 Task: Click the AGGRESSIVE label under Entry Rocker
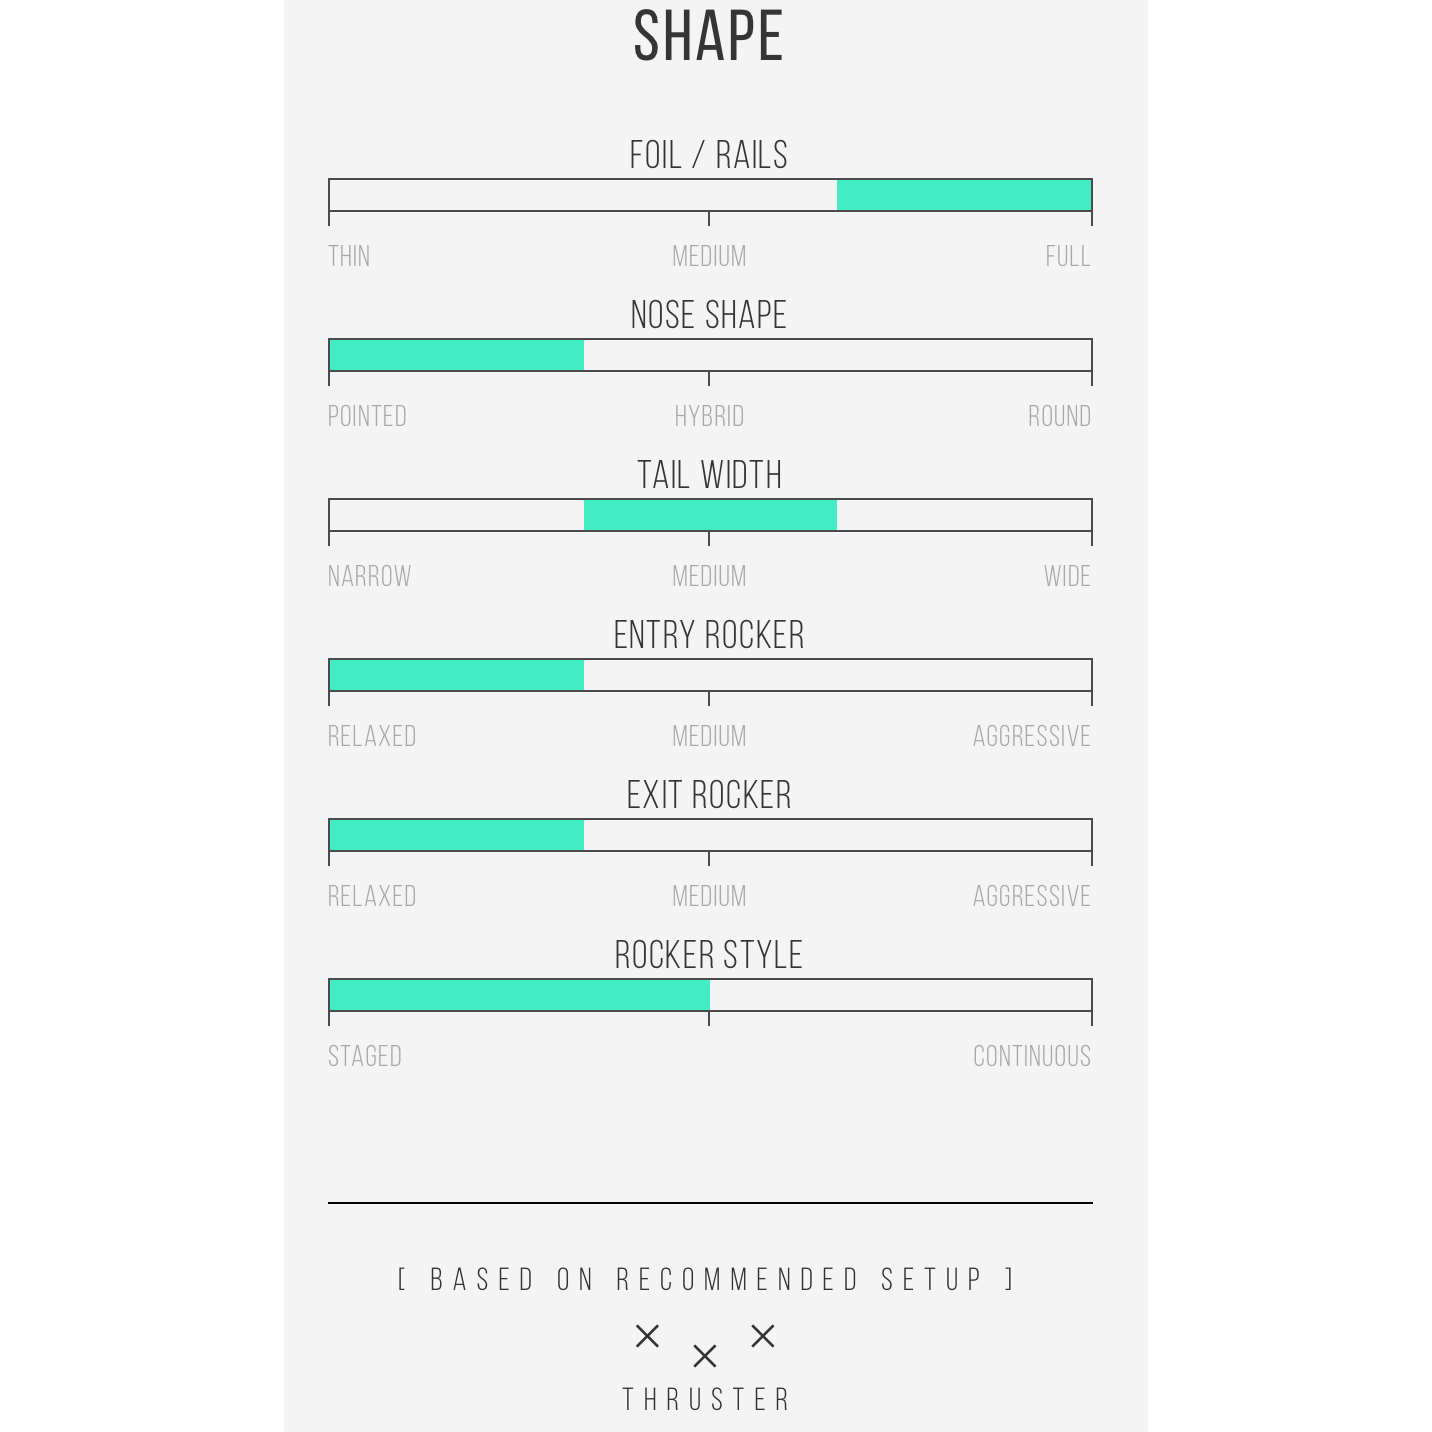coord(1032,737)
